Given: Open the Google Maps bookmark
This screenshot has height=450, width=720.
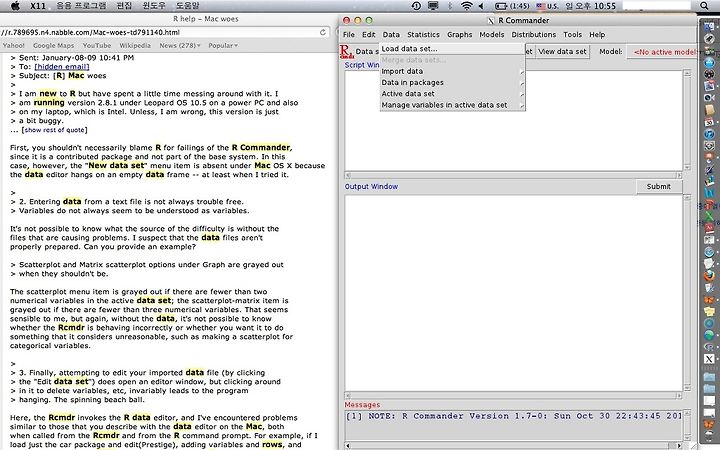Looking at the screenshot, I should point(53,45).
